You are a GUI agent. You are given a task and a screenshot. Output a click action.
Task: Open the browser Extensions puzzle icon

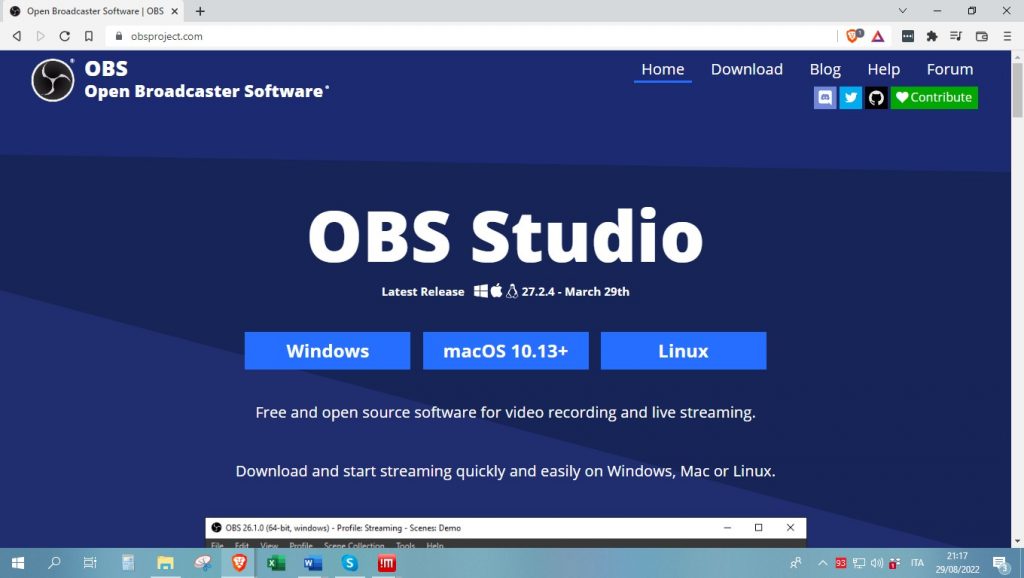tap(930, 35)
